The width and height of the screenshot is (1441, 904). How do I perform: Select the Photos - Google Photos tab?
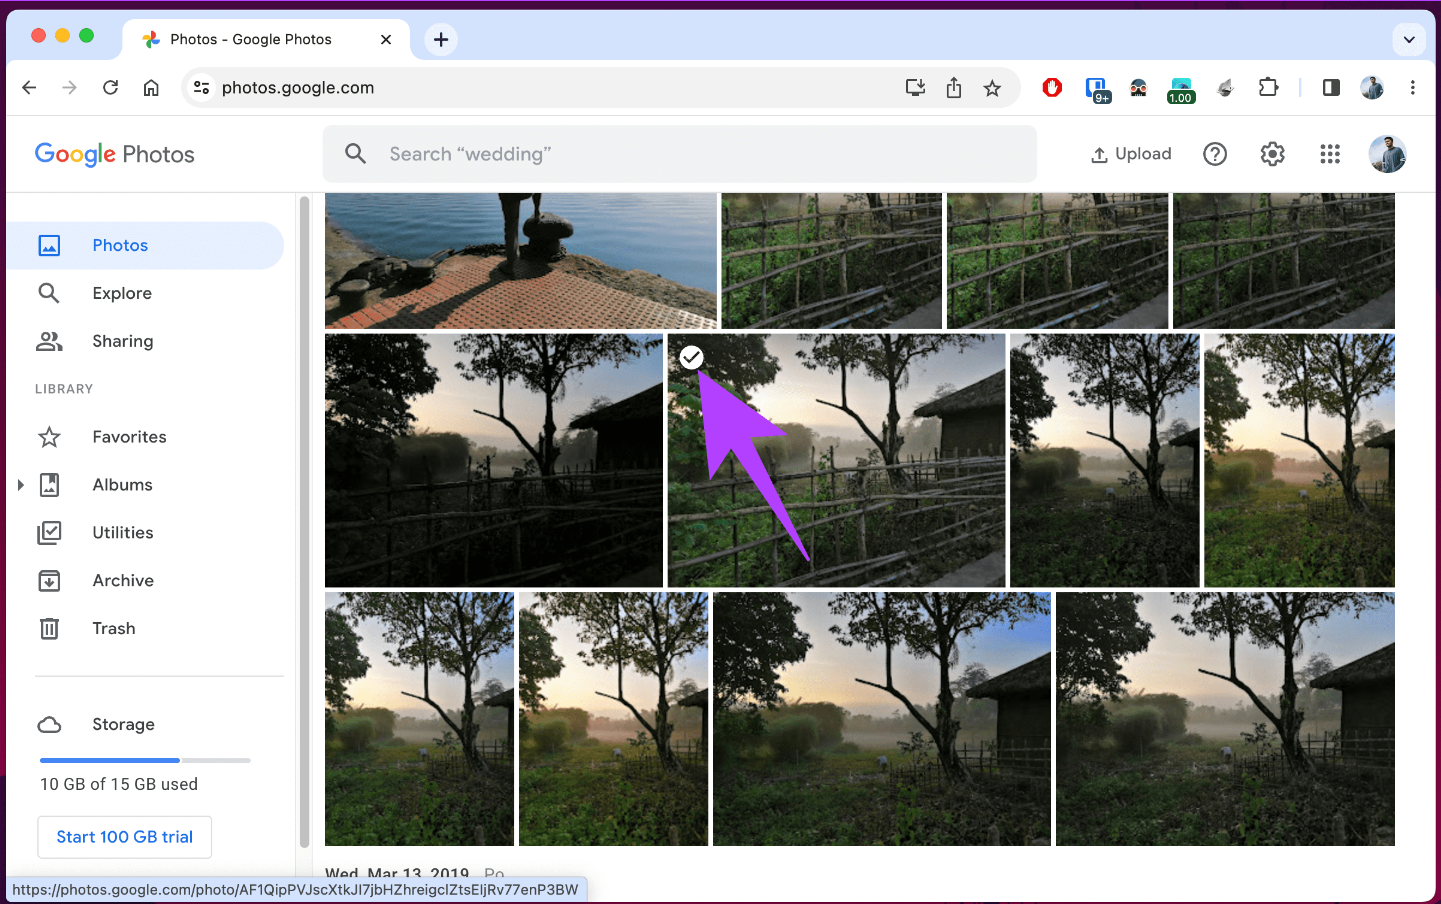click(x=266, y=40)
